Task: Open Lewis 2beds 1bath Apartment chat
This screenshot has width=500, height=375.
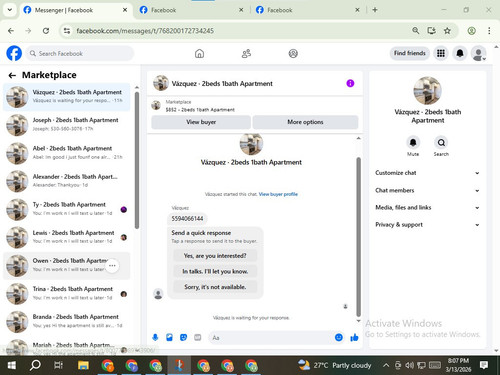Action: pyautogui.click(x=66, y=237)
